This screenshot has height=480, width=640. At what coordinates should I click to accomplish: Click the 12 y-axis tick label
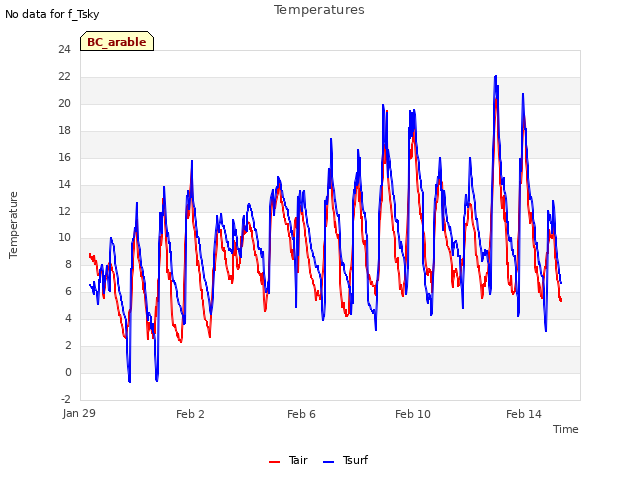point(64,211)
